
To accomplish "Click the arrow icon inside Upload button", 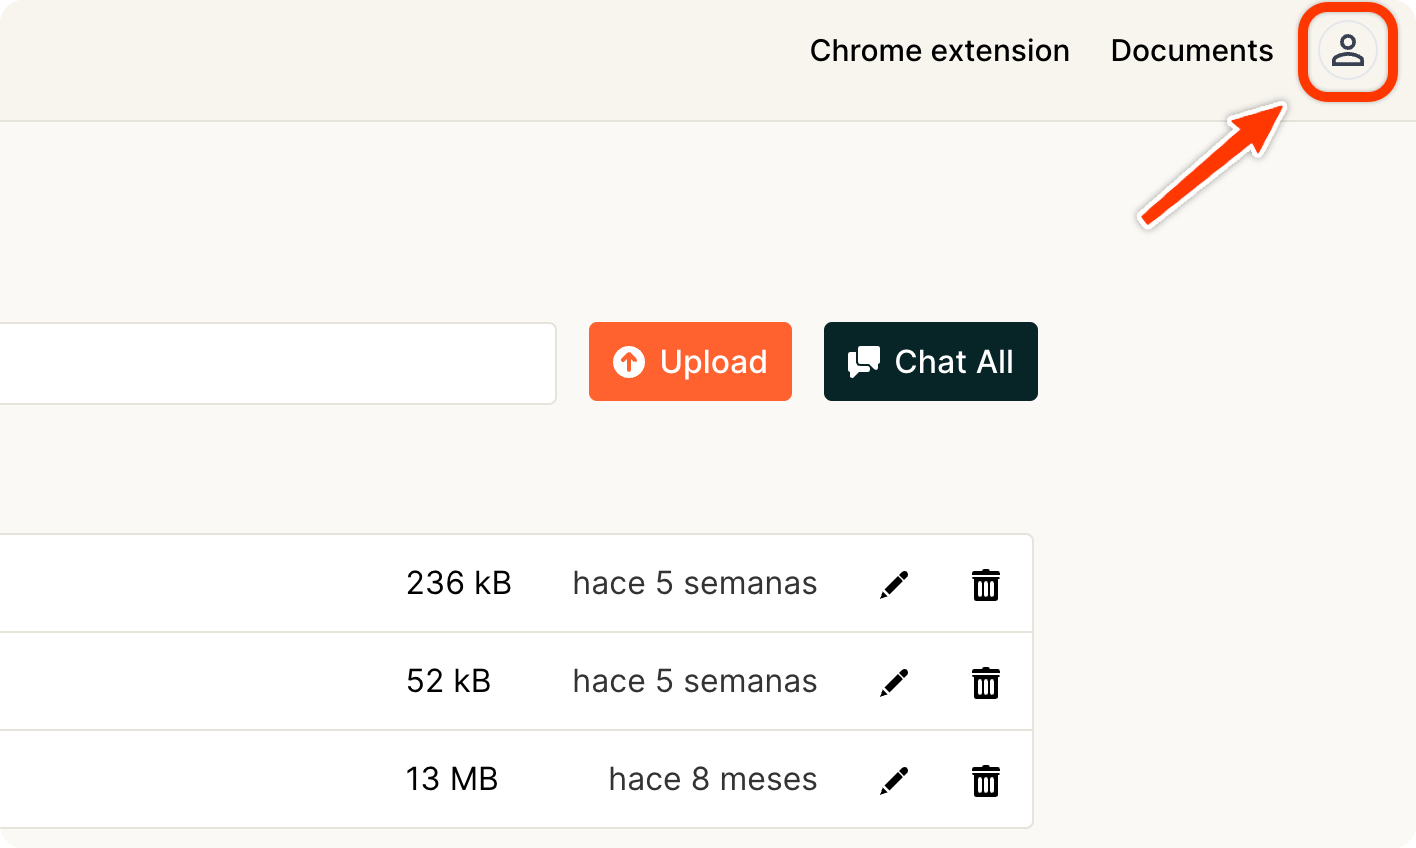I will tap(629, 362).
